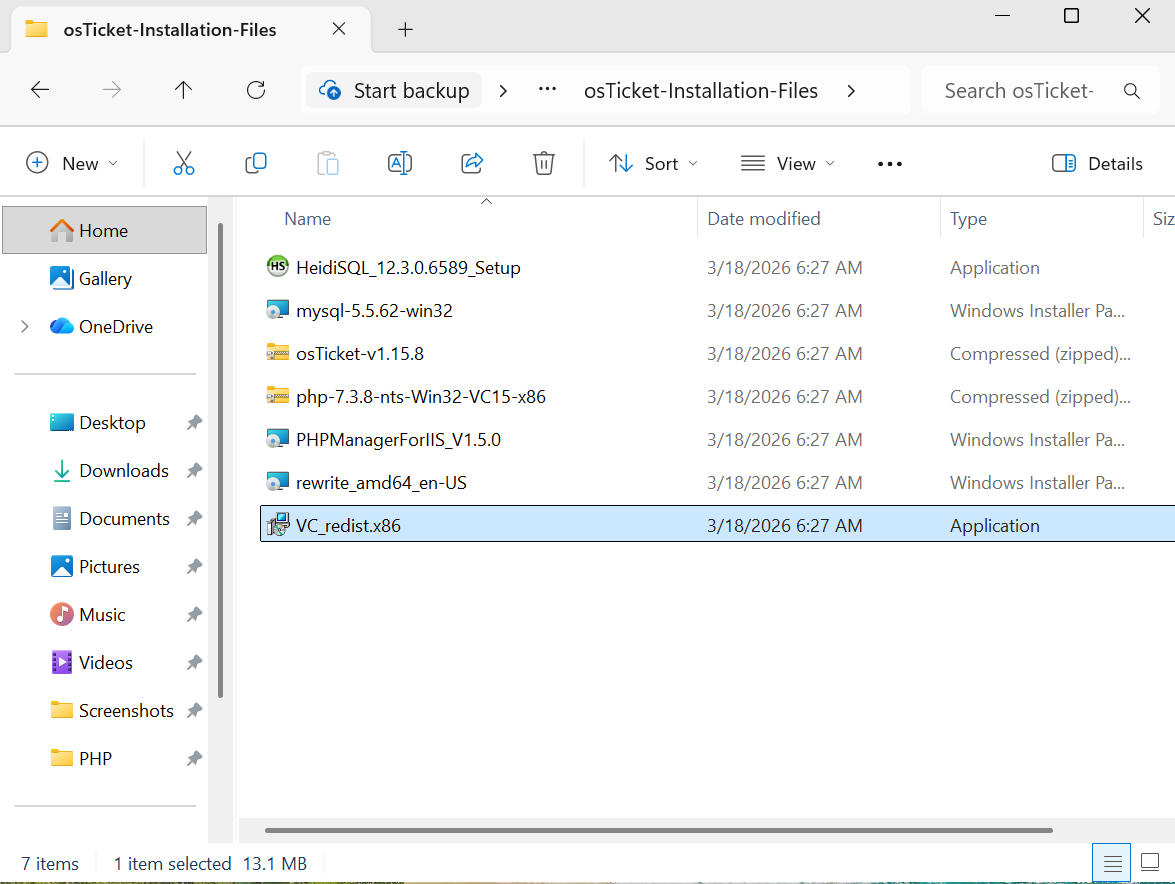1175x884 pixels.
Task: Go forward with the right arrow
Action: pyautogui.click(x=112, y=91)
